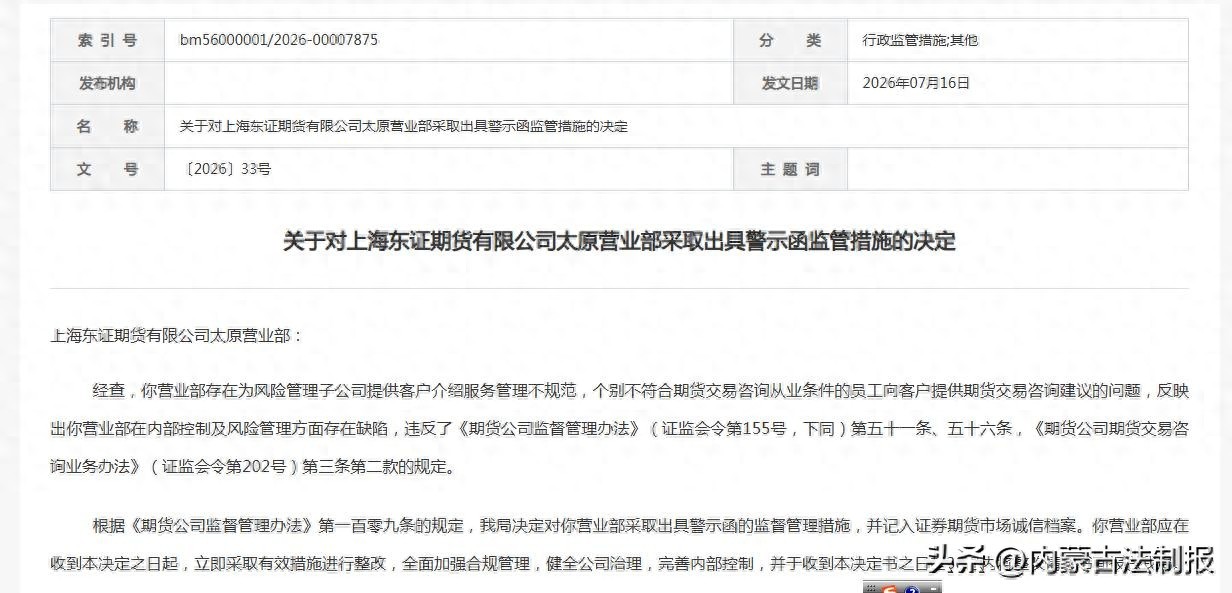
Task: Click the 主题词 label cell
Action: click(x=790, y=169)
